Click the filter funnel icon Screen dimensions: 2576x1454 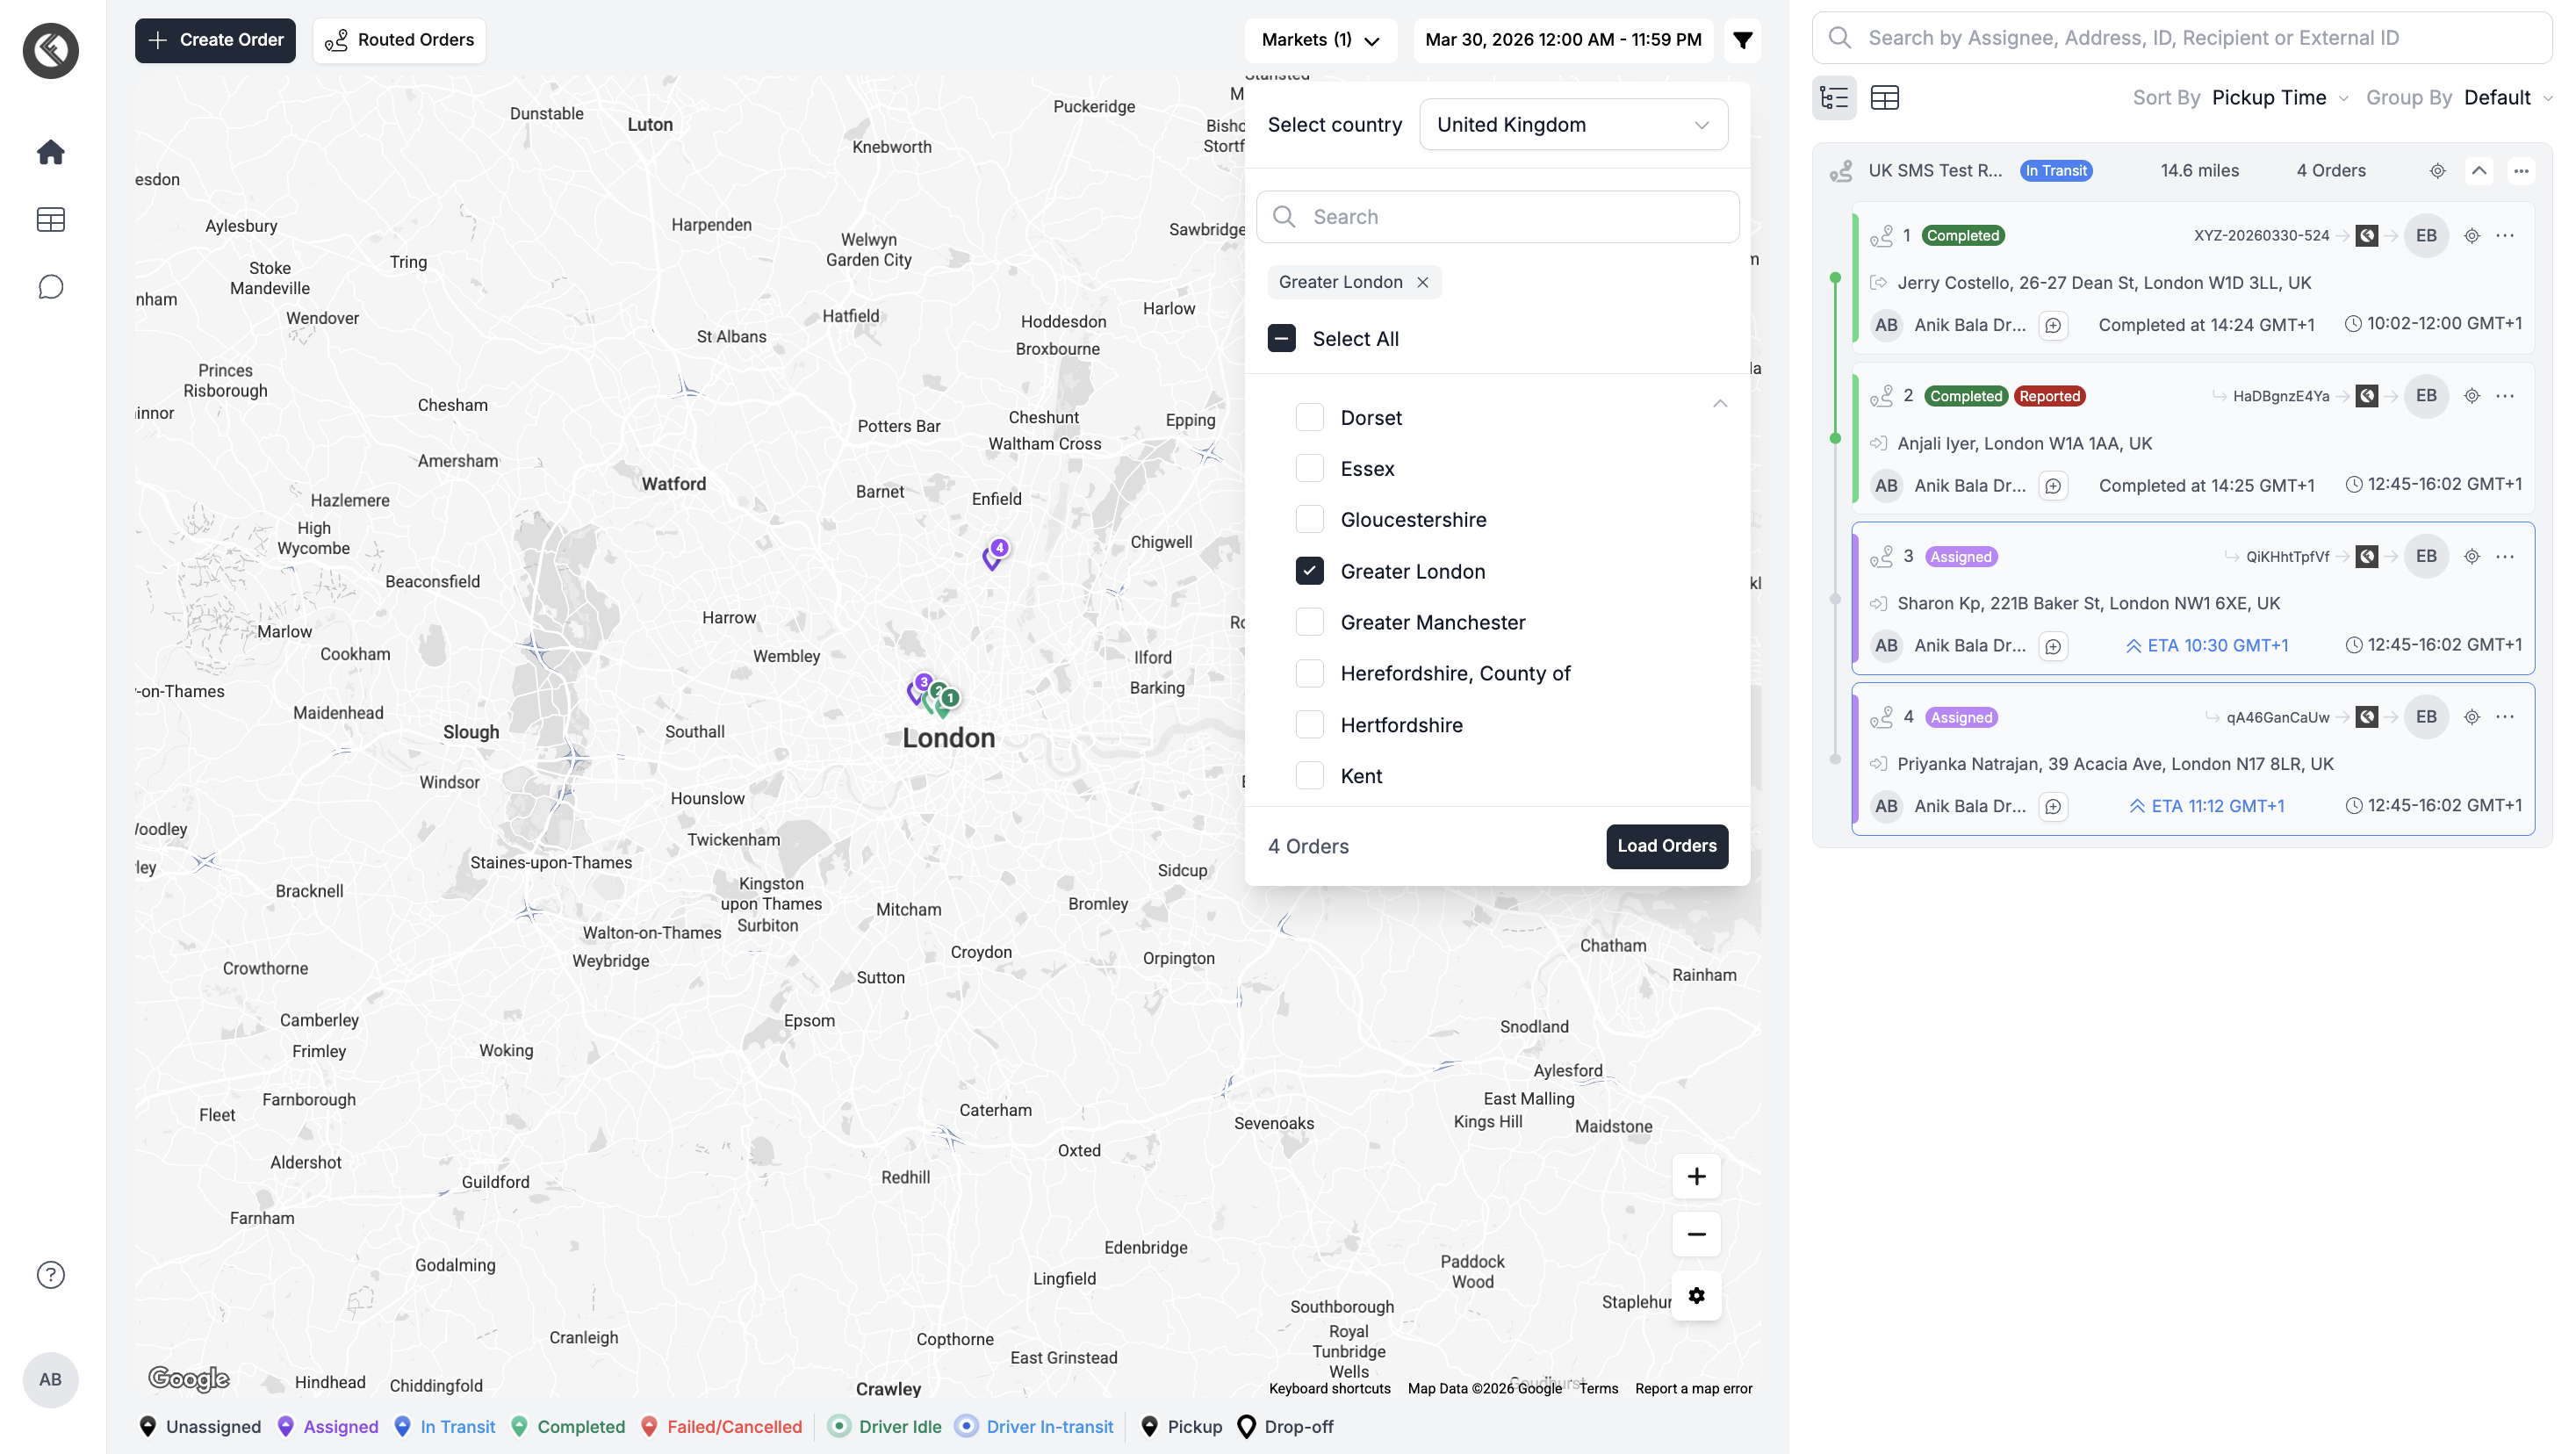1742,40
